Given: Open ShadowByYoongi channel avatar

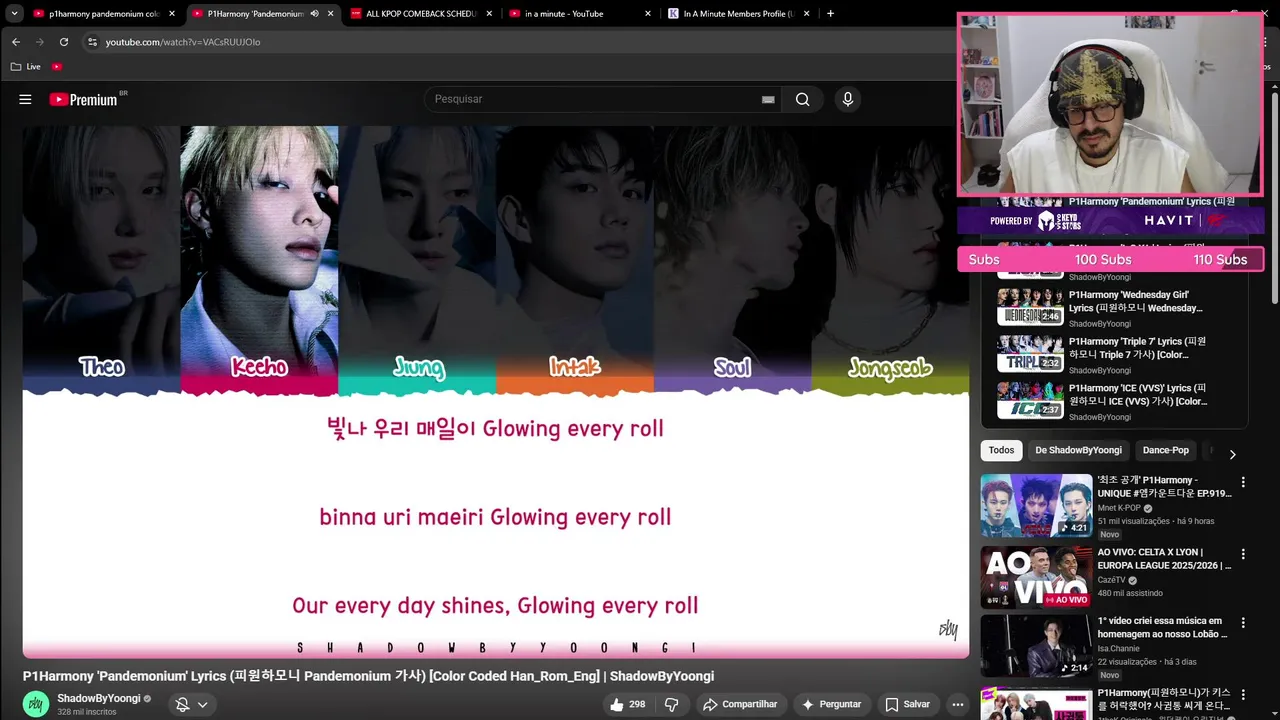Looking at the screenshot, I should [36, 704].
